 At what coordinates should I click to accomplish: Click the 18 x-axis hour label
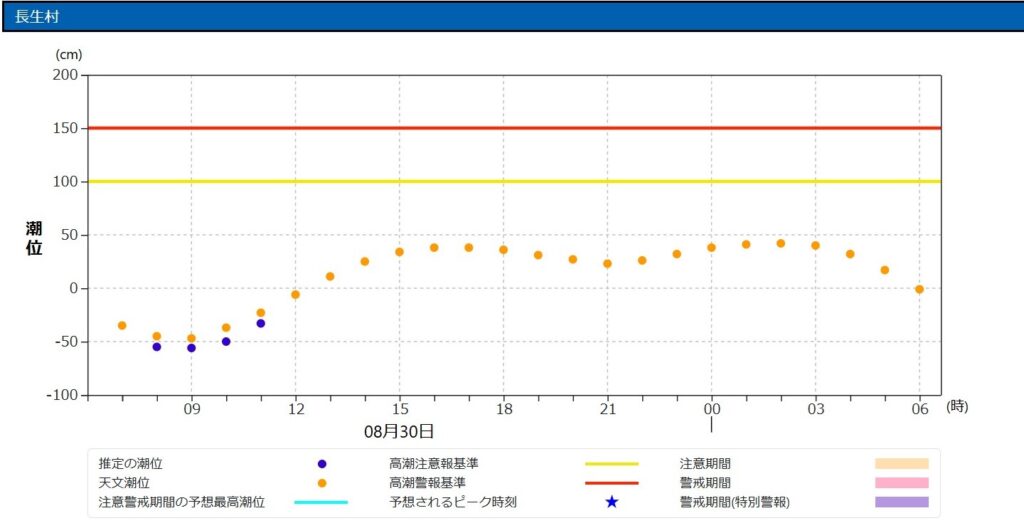tap(504, 410)
